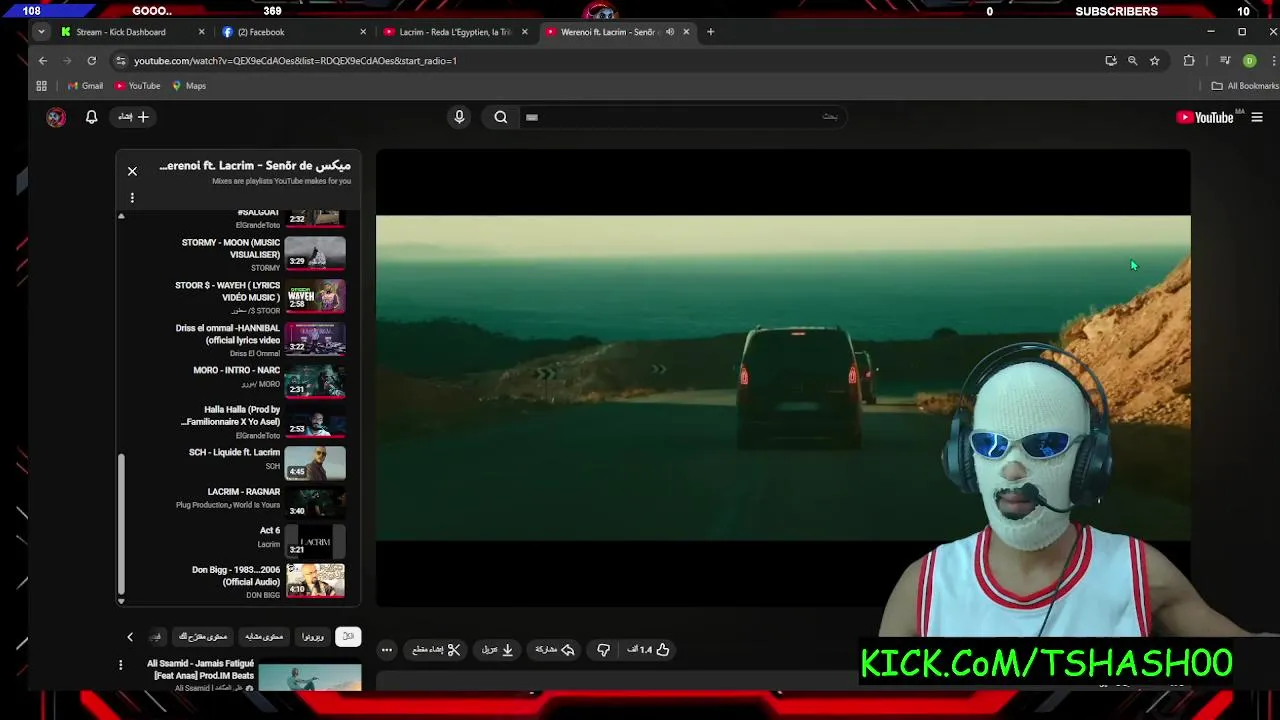Screen dimensions: 1280x720
Task: Open the Chrome profile D avatar
Action: [x=1249, y=61]
